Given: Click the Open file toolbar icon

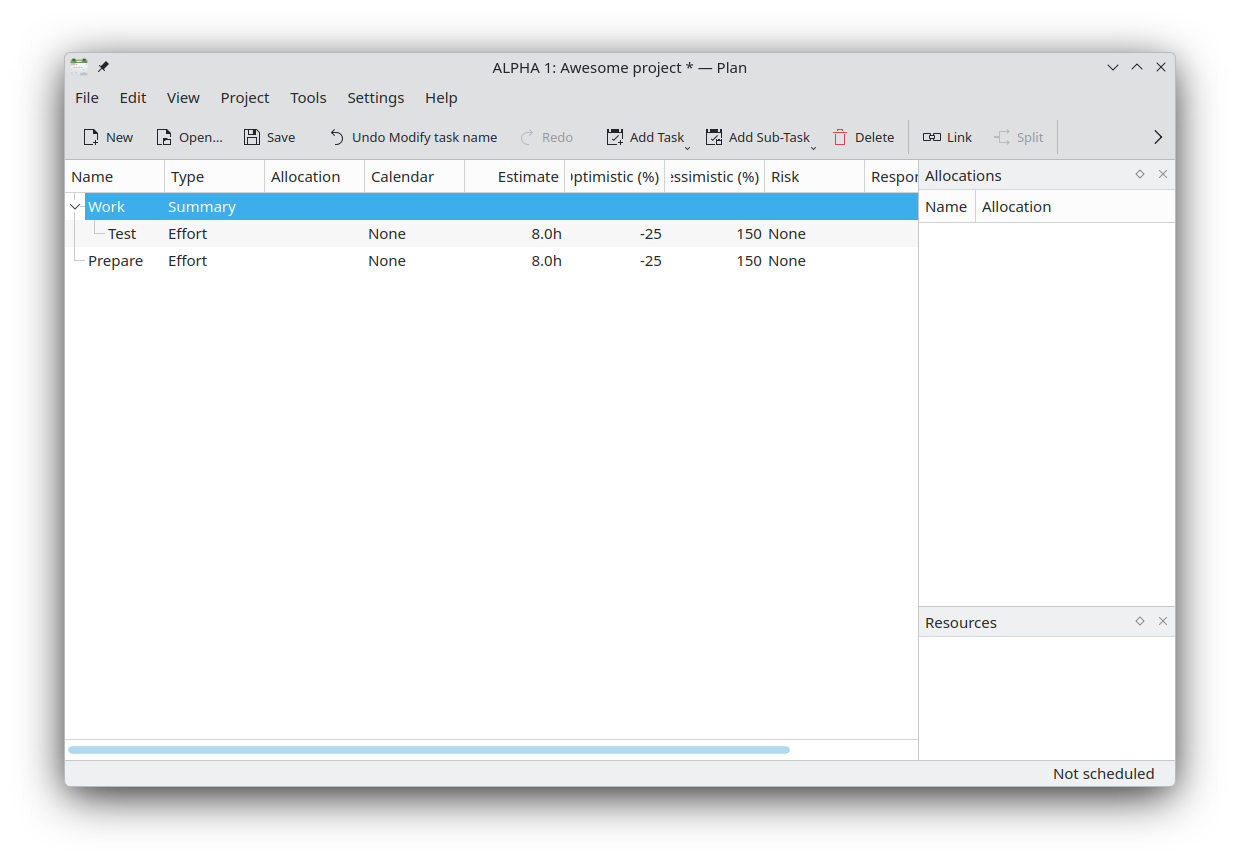Looking at the screenshot, I should coord(164,137).
